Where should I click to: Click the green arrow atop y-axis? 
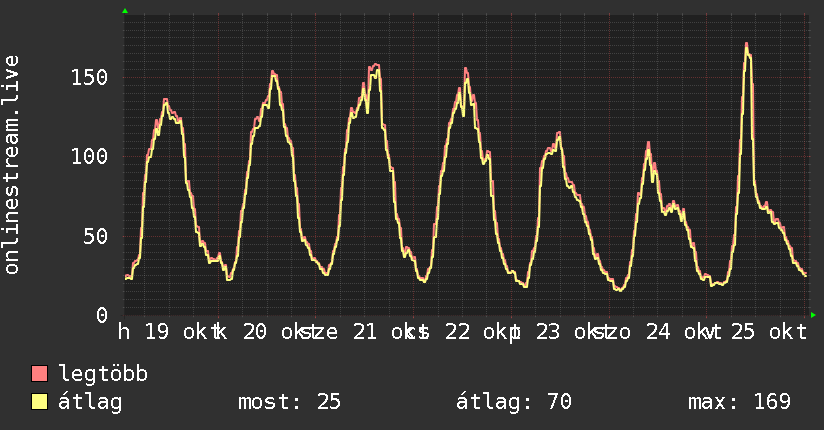pos(125,11)
